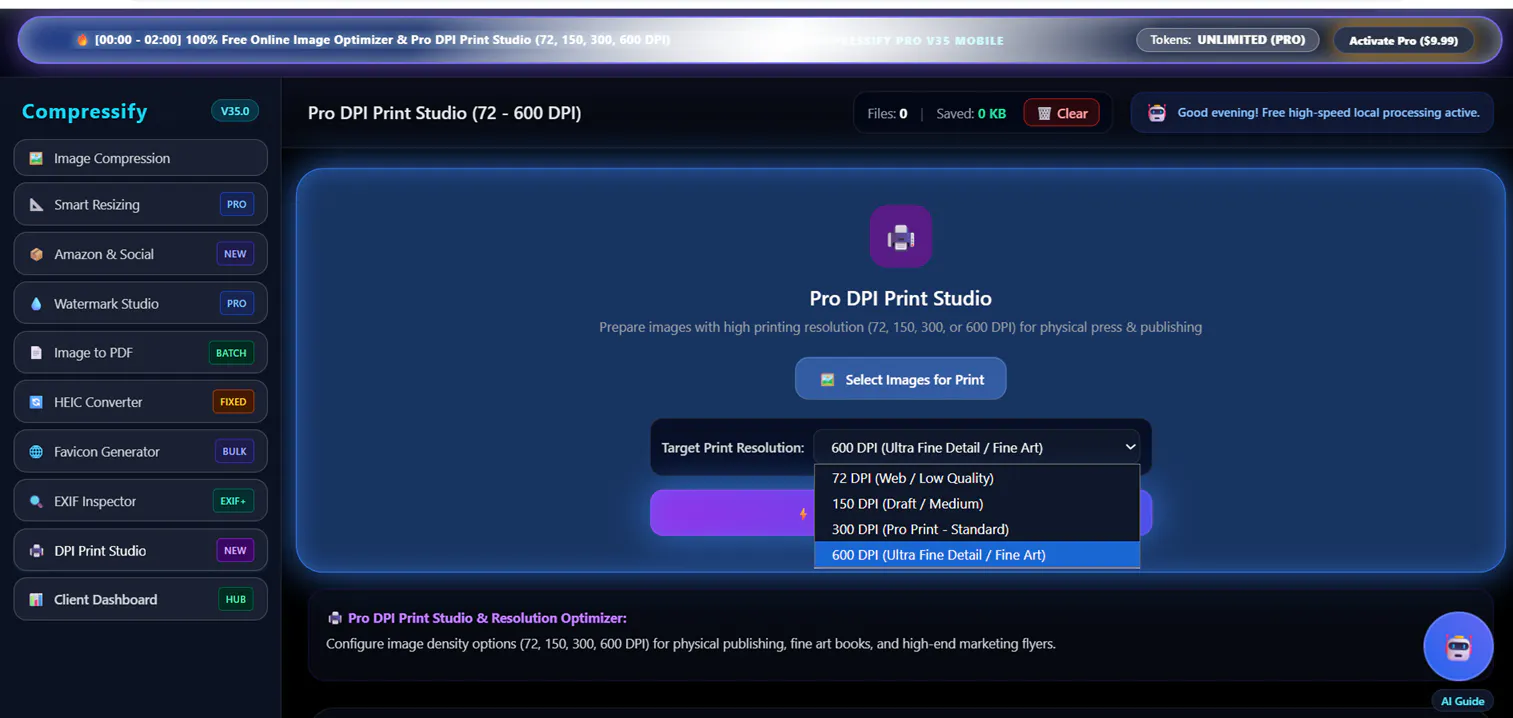Screen dimensions: 1513x718
Task: Open the AI Guide robot chat bubble
Action: coord(1458,647)
